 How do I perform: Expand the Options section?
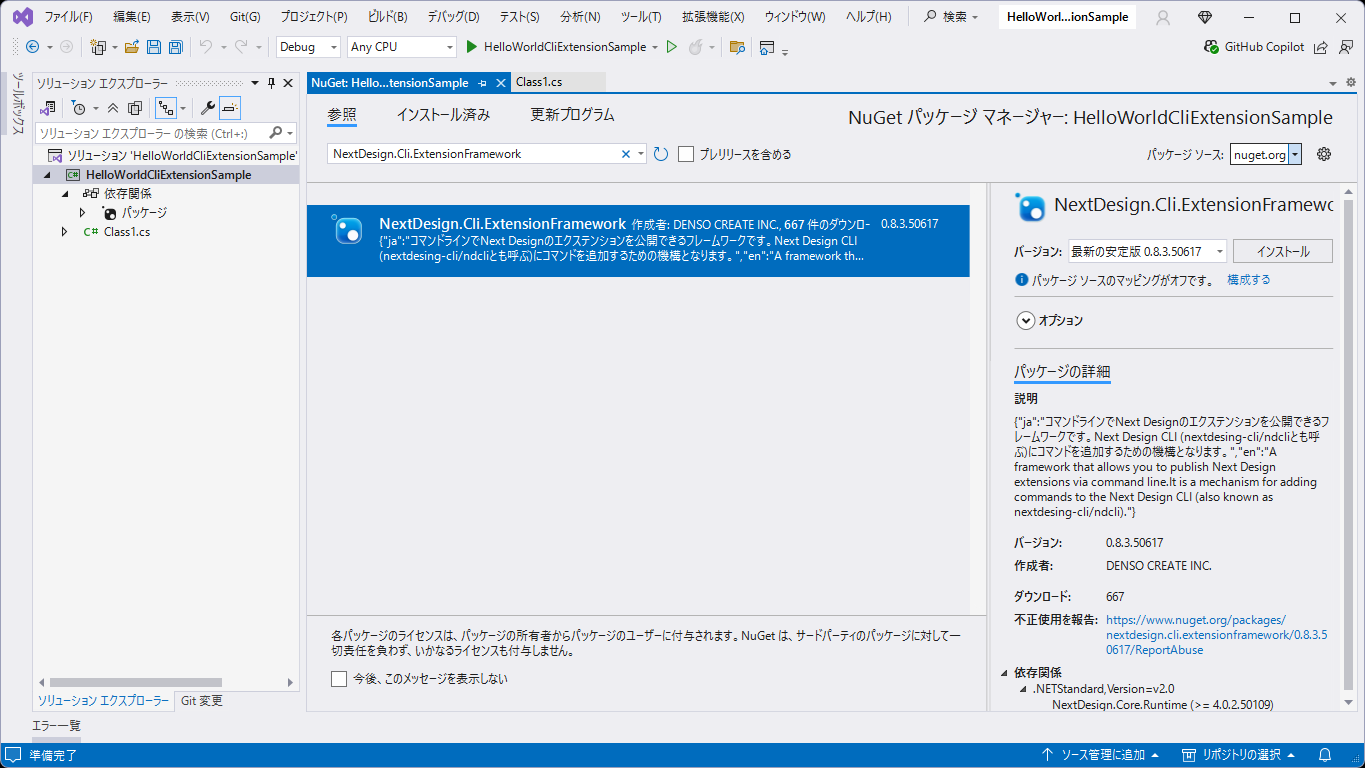point(1025,321)
